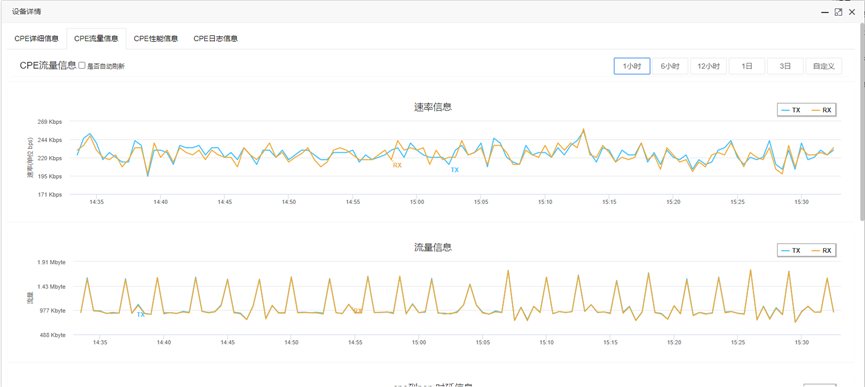Click the 流量信息 chart title

point(433,247)
